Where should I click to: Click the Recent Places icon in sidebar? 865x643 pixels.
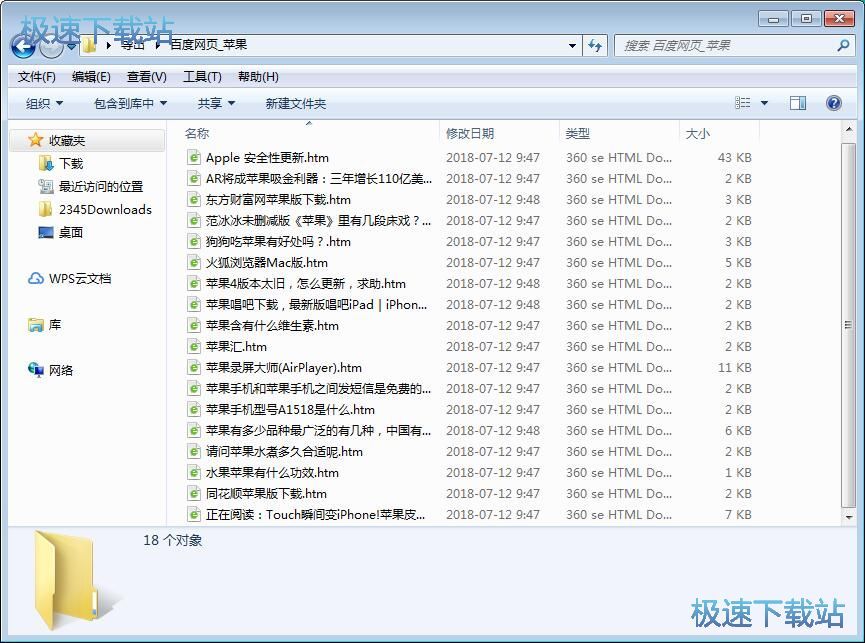coord(46,186)
